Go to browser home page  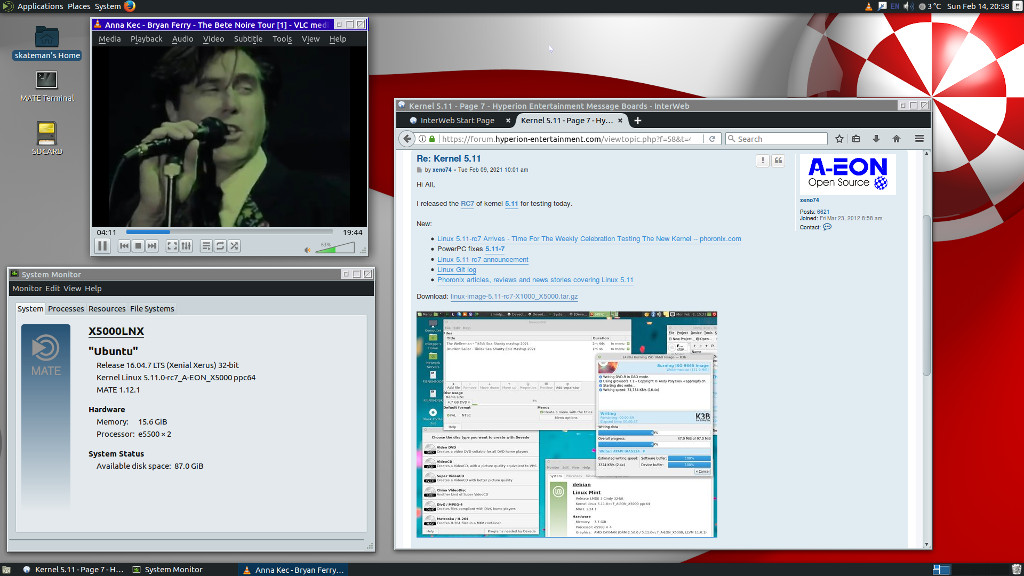point(897,139)
